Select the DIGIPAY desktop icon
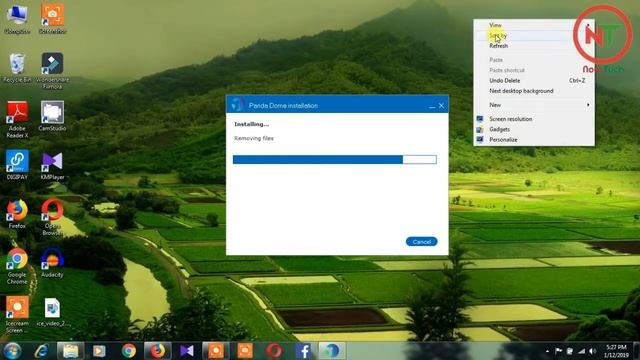The image size is (640, 360). coord(17,165)
